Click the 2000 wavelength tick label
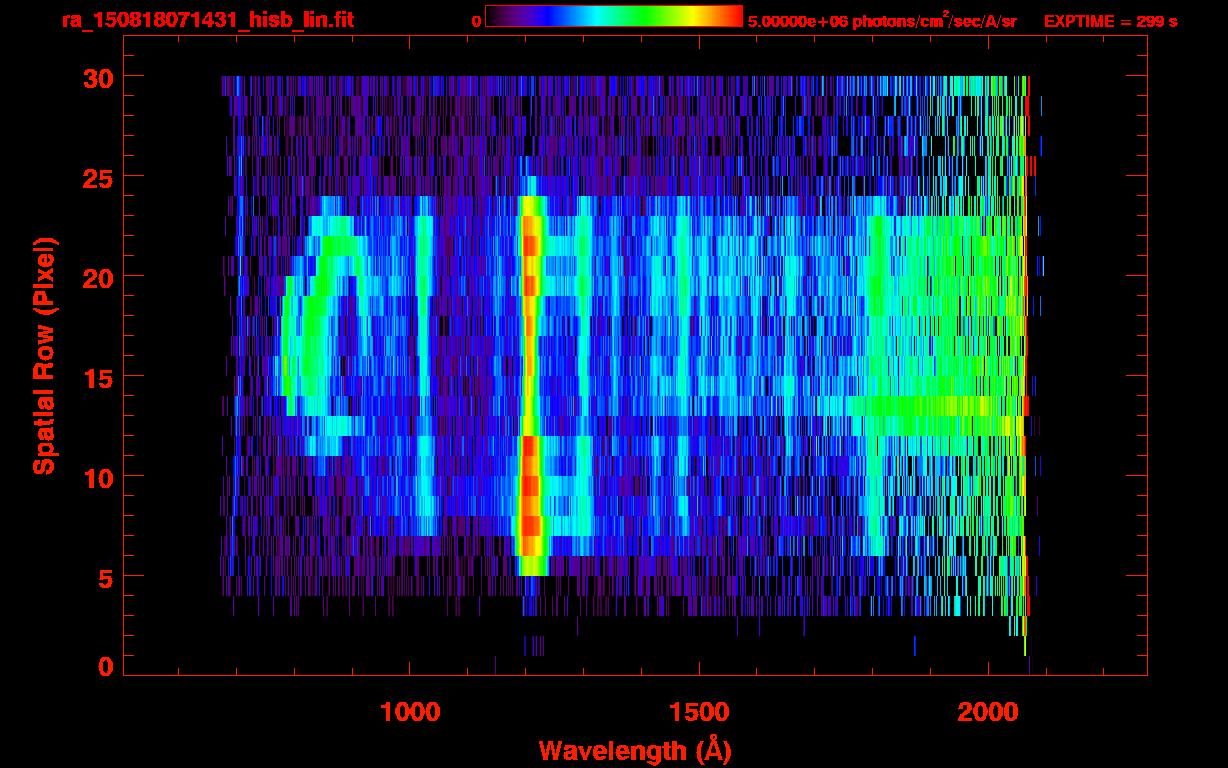 [988, 712]
